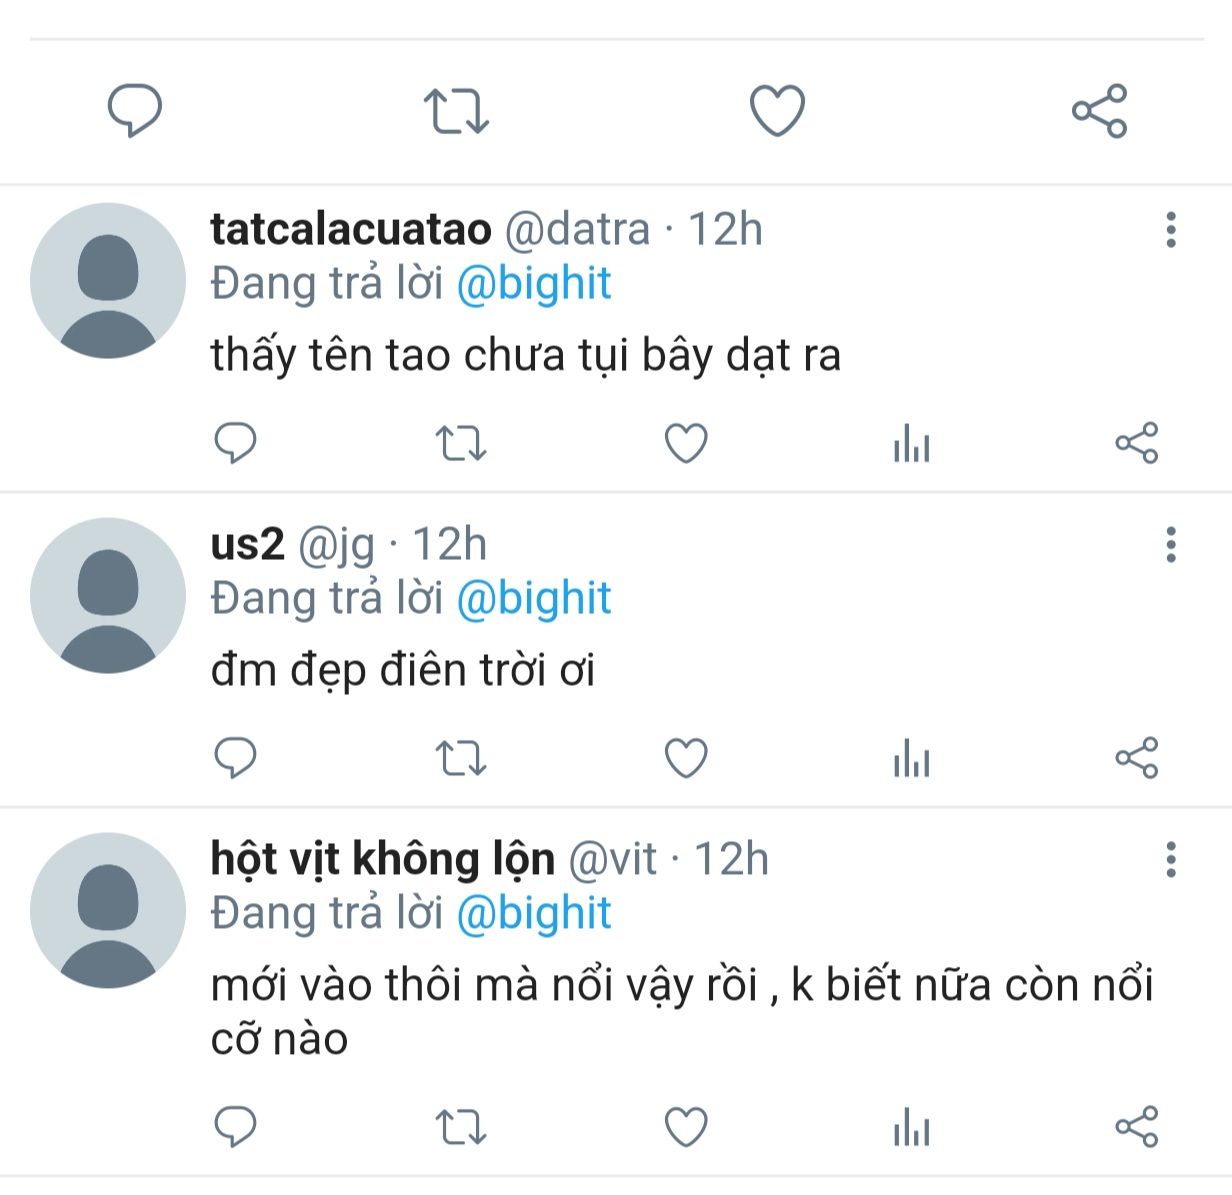Screen dimensions: 1232x1195
Task: Open more options menu on us2's tweet
Action: (x=1171, y=545)
